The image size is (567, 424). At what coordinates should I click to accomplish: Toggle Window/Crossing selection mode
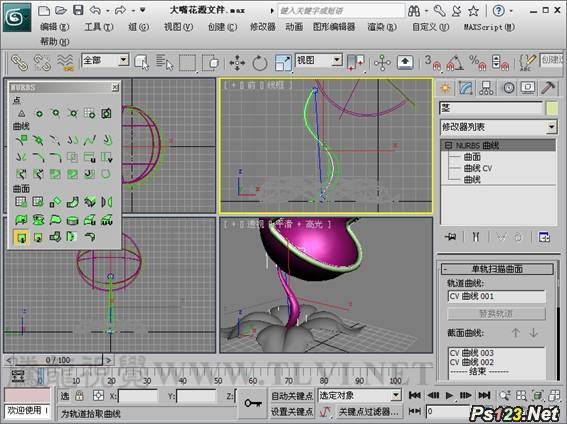pos(210,63)
